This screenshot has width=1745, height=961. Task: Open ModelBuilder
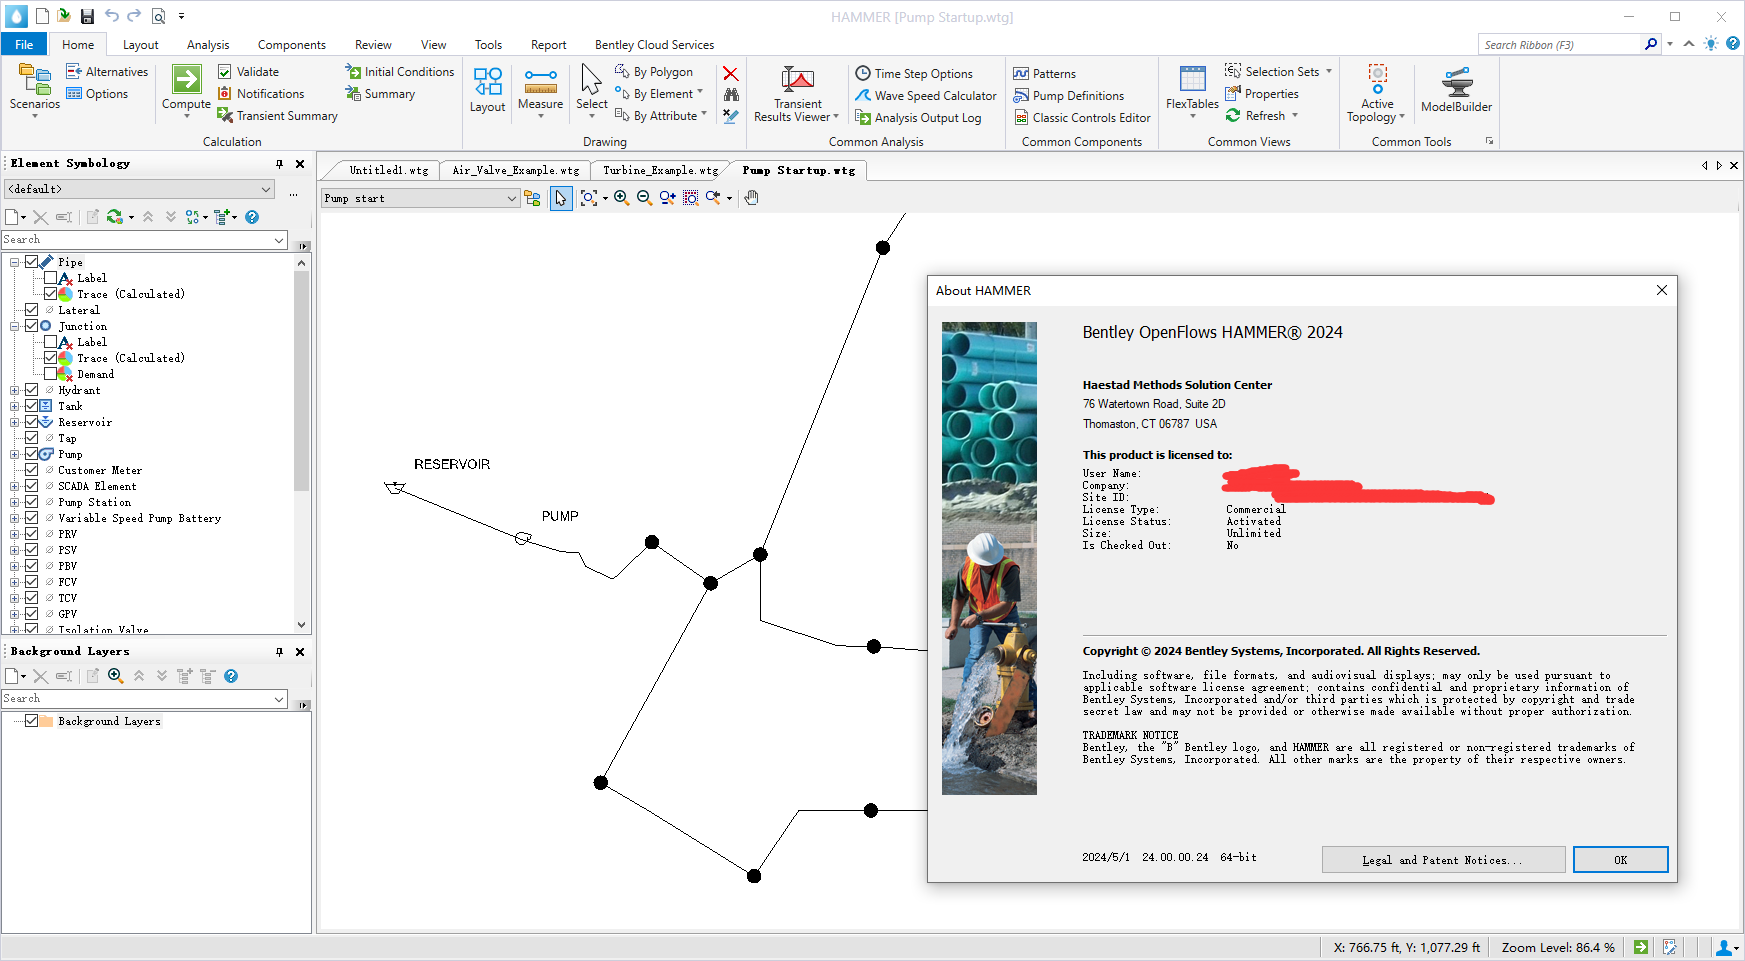(1456, 90)
